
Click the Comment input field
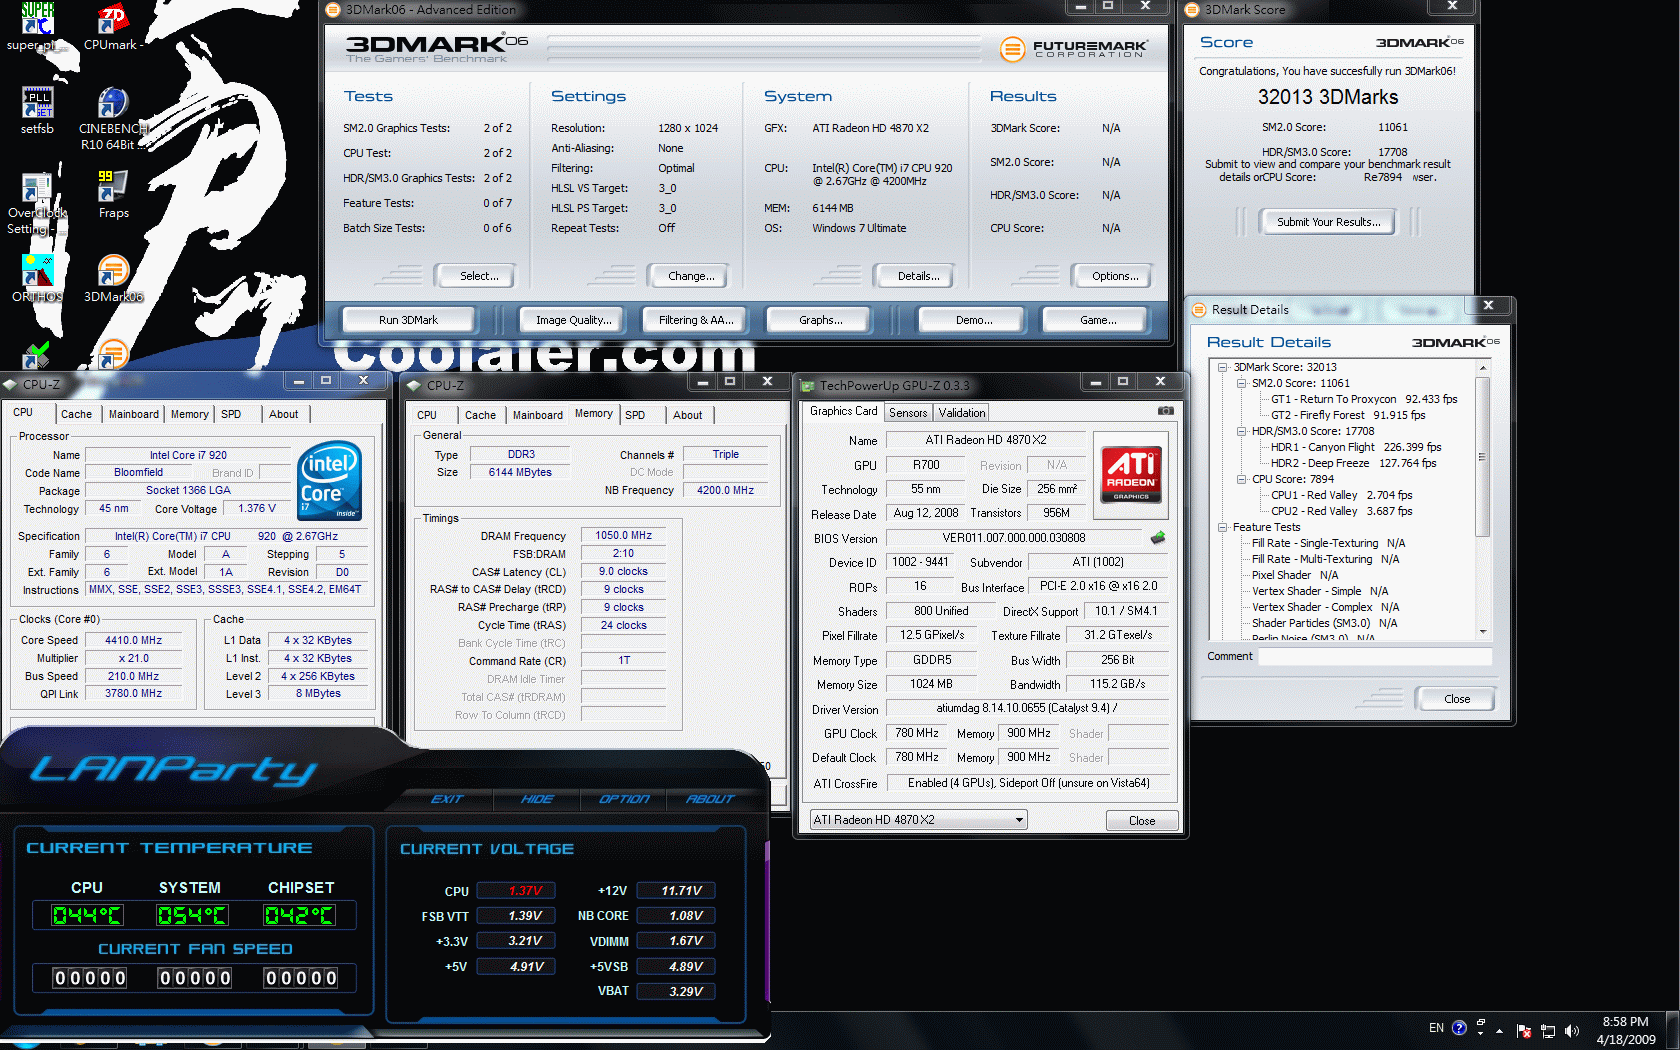(1375, 657)
